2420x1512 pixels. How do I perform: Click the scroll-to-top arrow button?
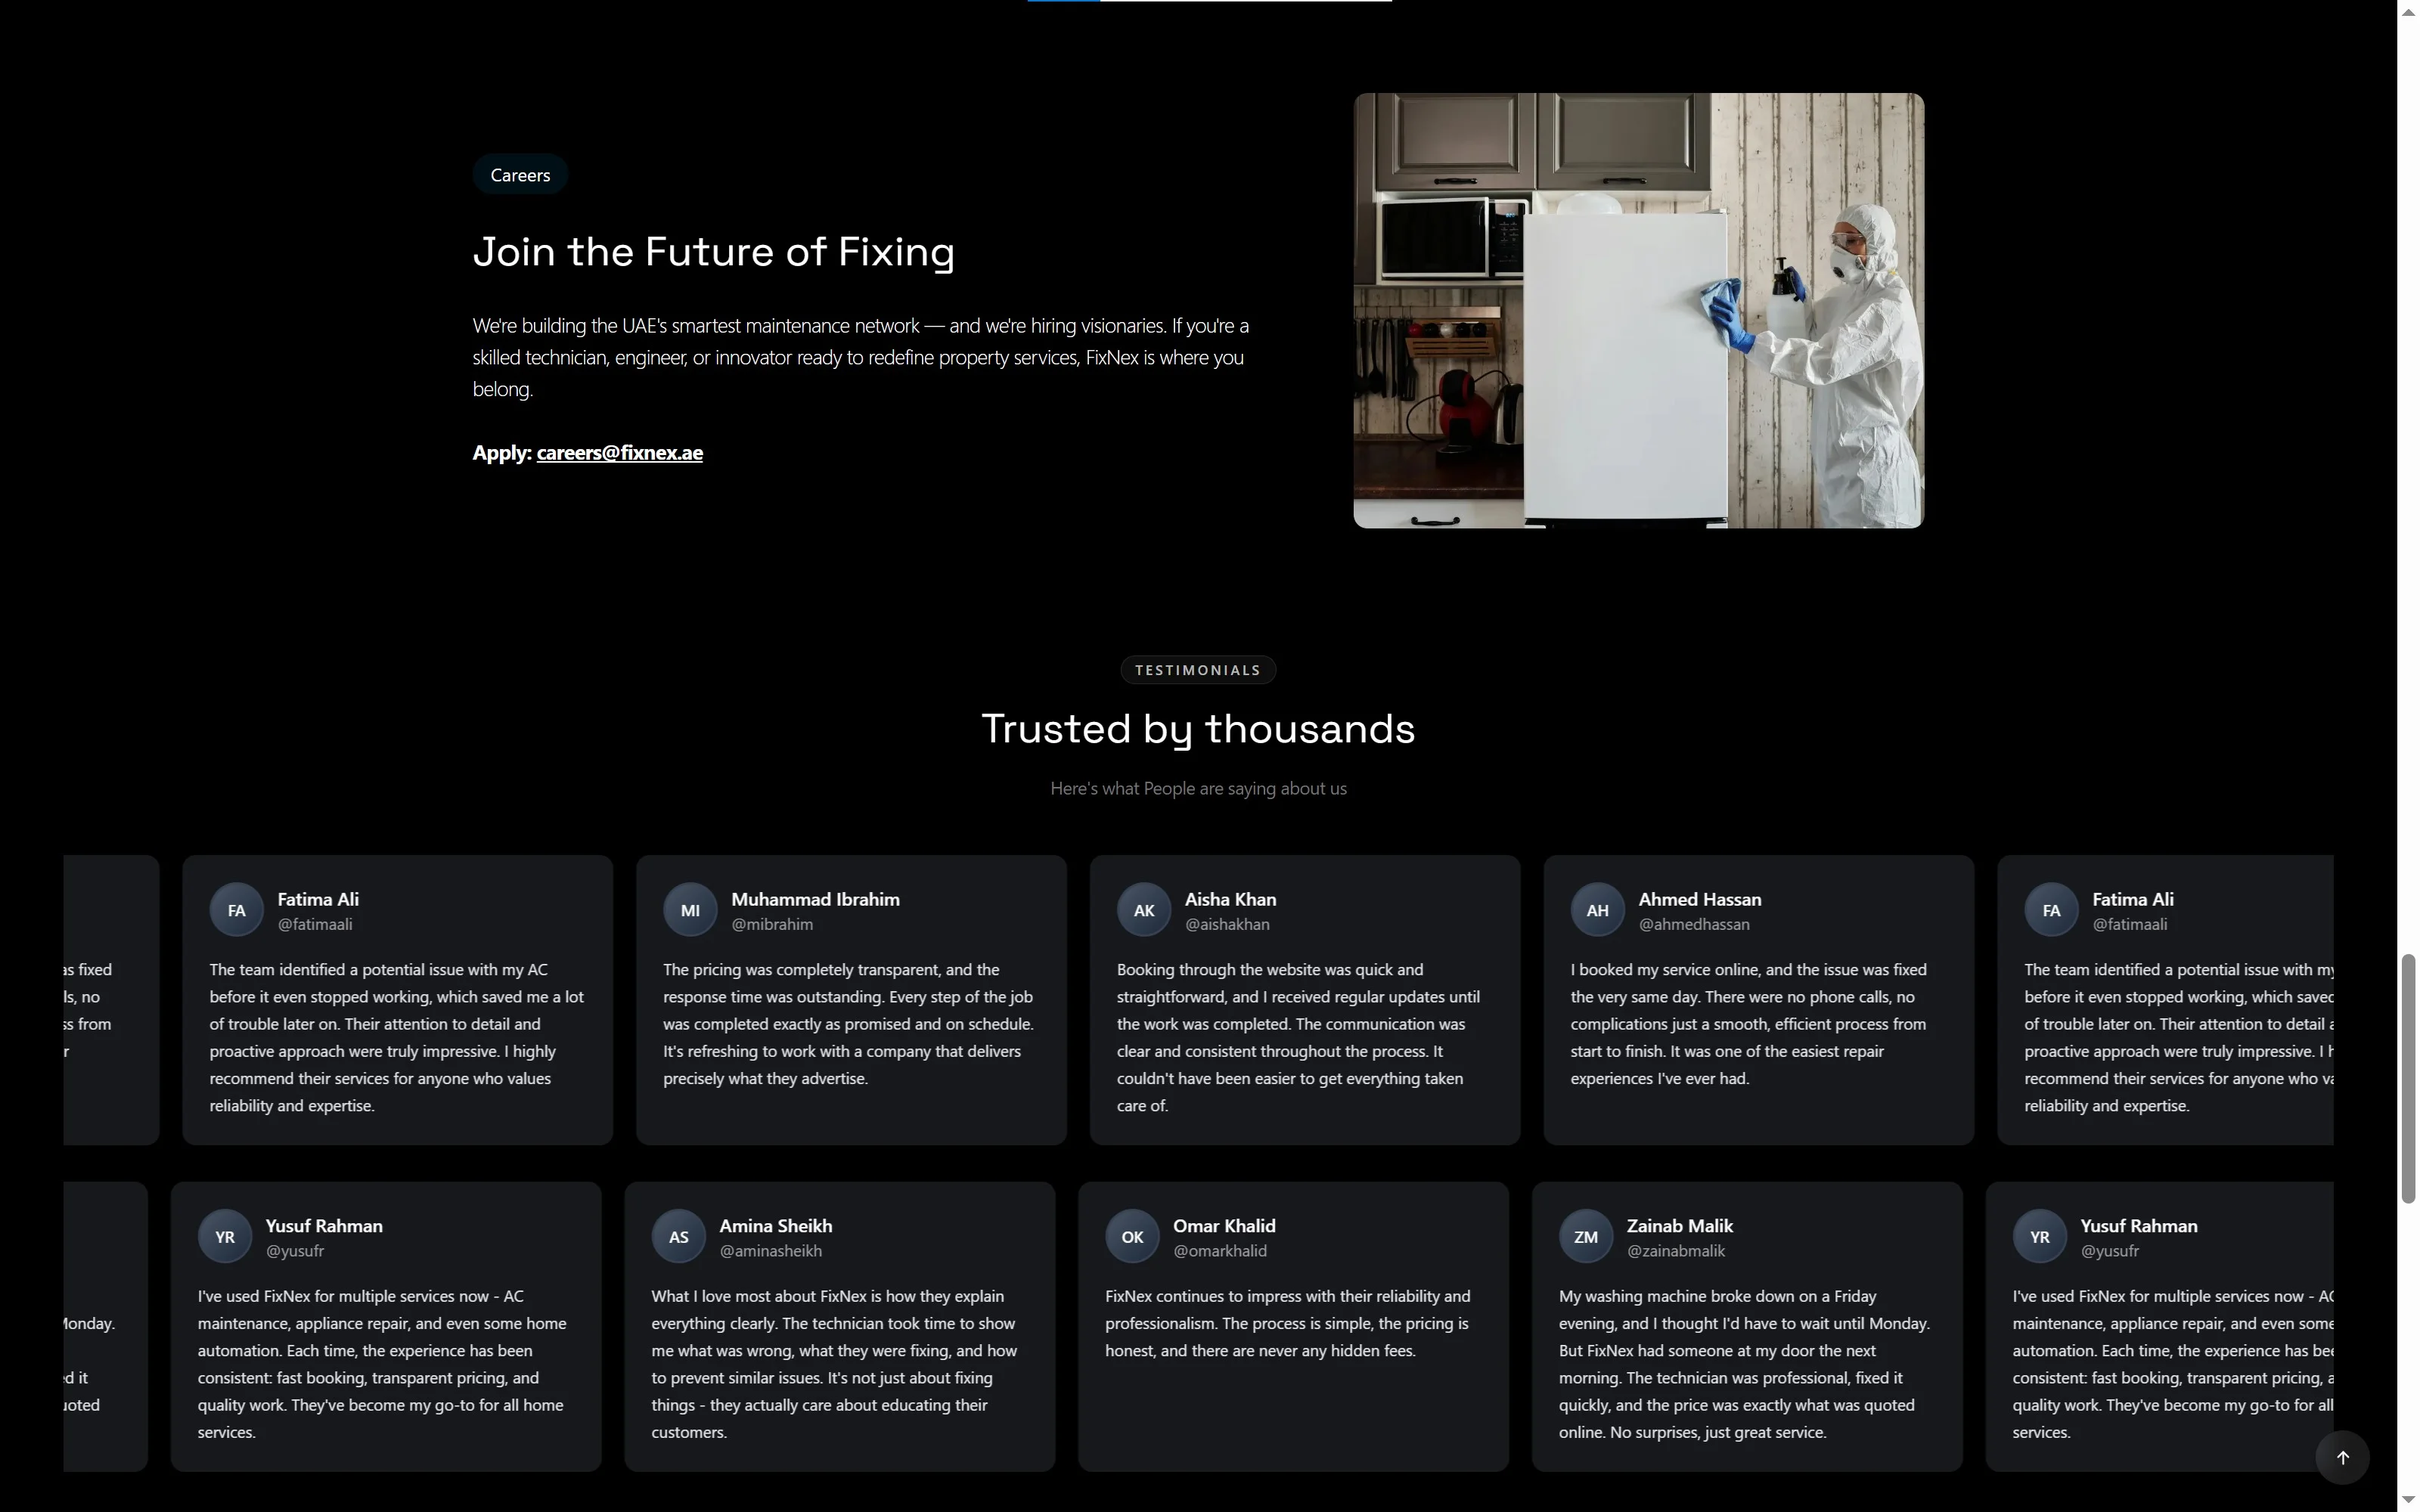[x=2341, y=1457]
